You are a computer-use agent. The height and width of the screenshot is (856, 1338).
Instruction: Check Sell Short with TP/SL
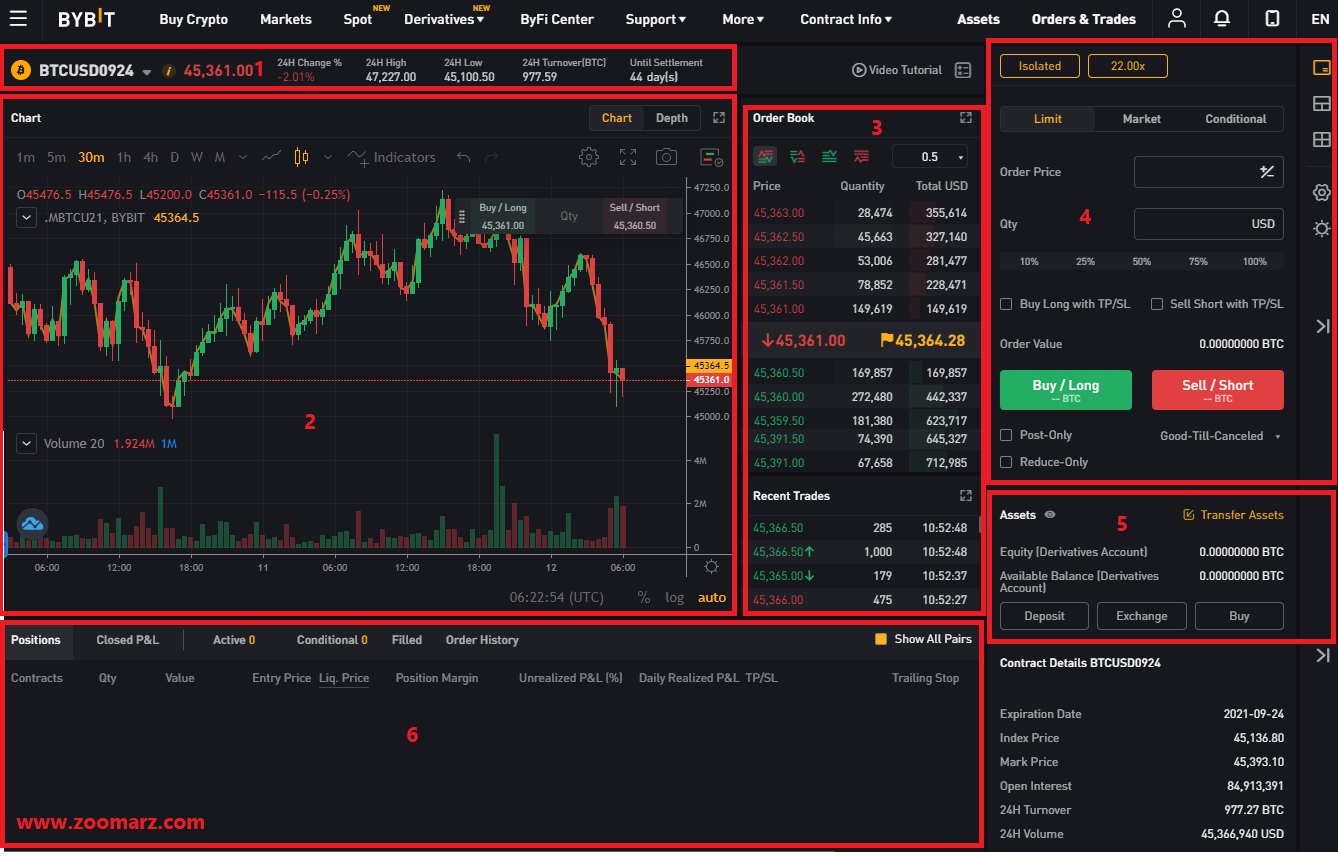1157,304
